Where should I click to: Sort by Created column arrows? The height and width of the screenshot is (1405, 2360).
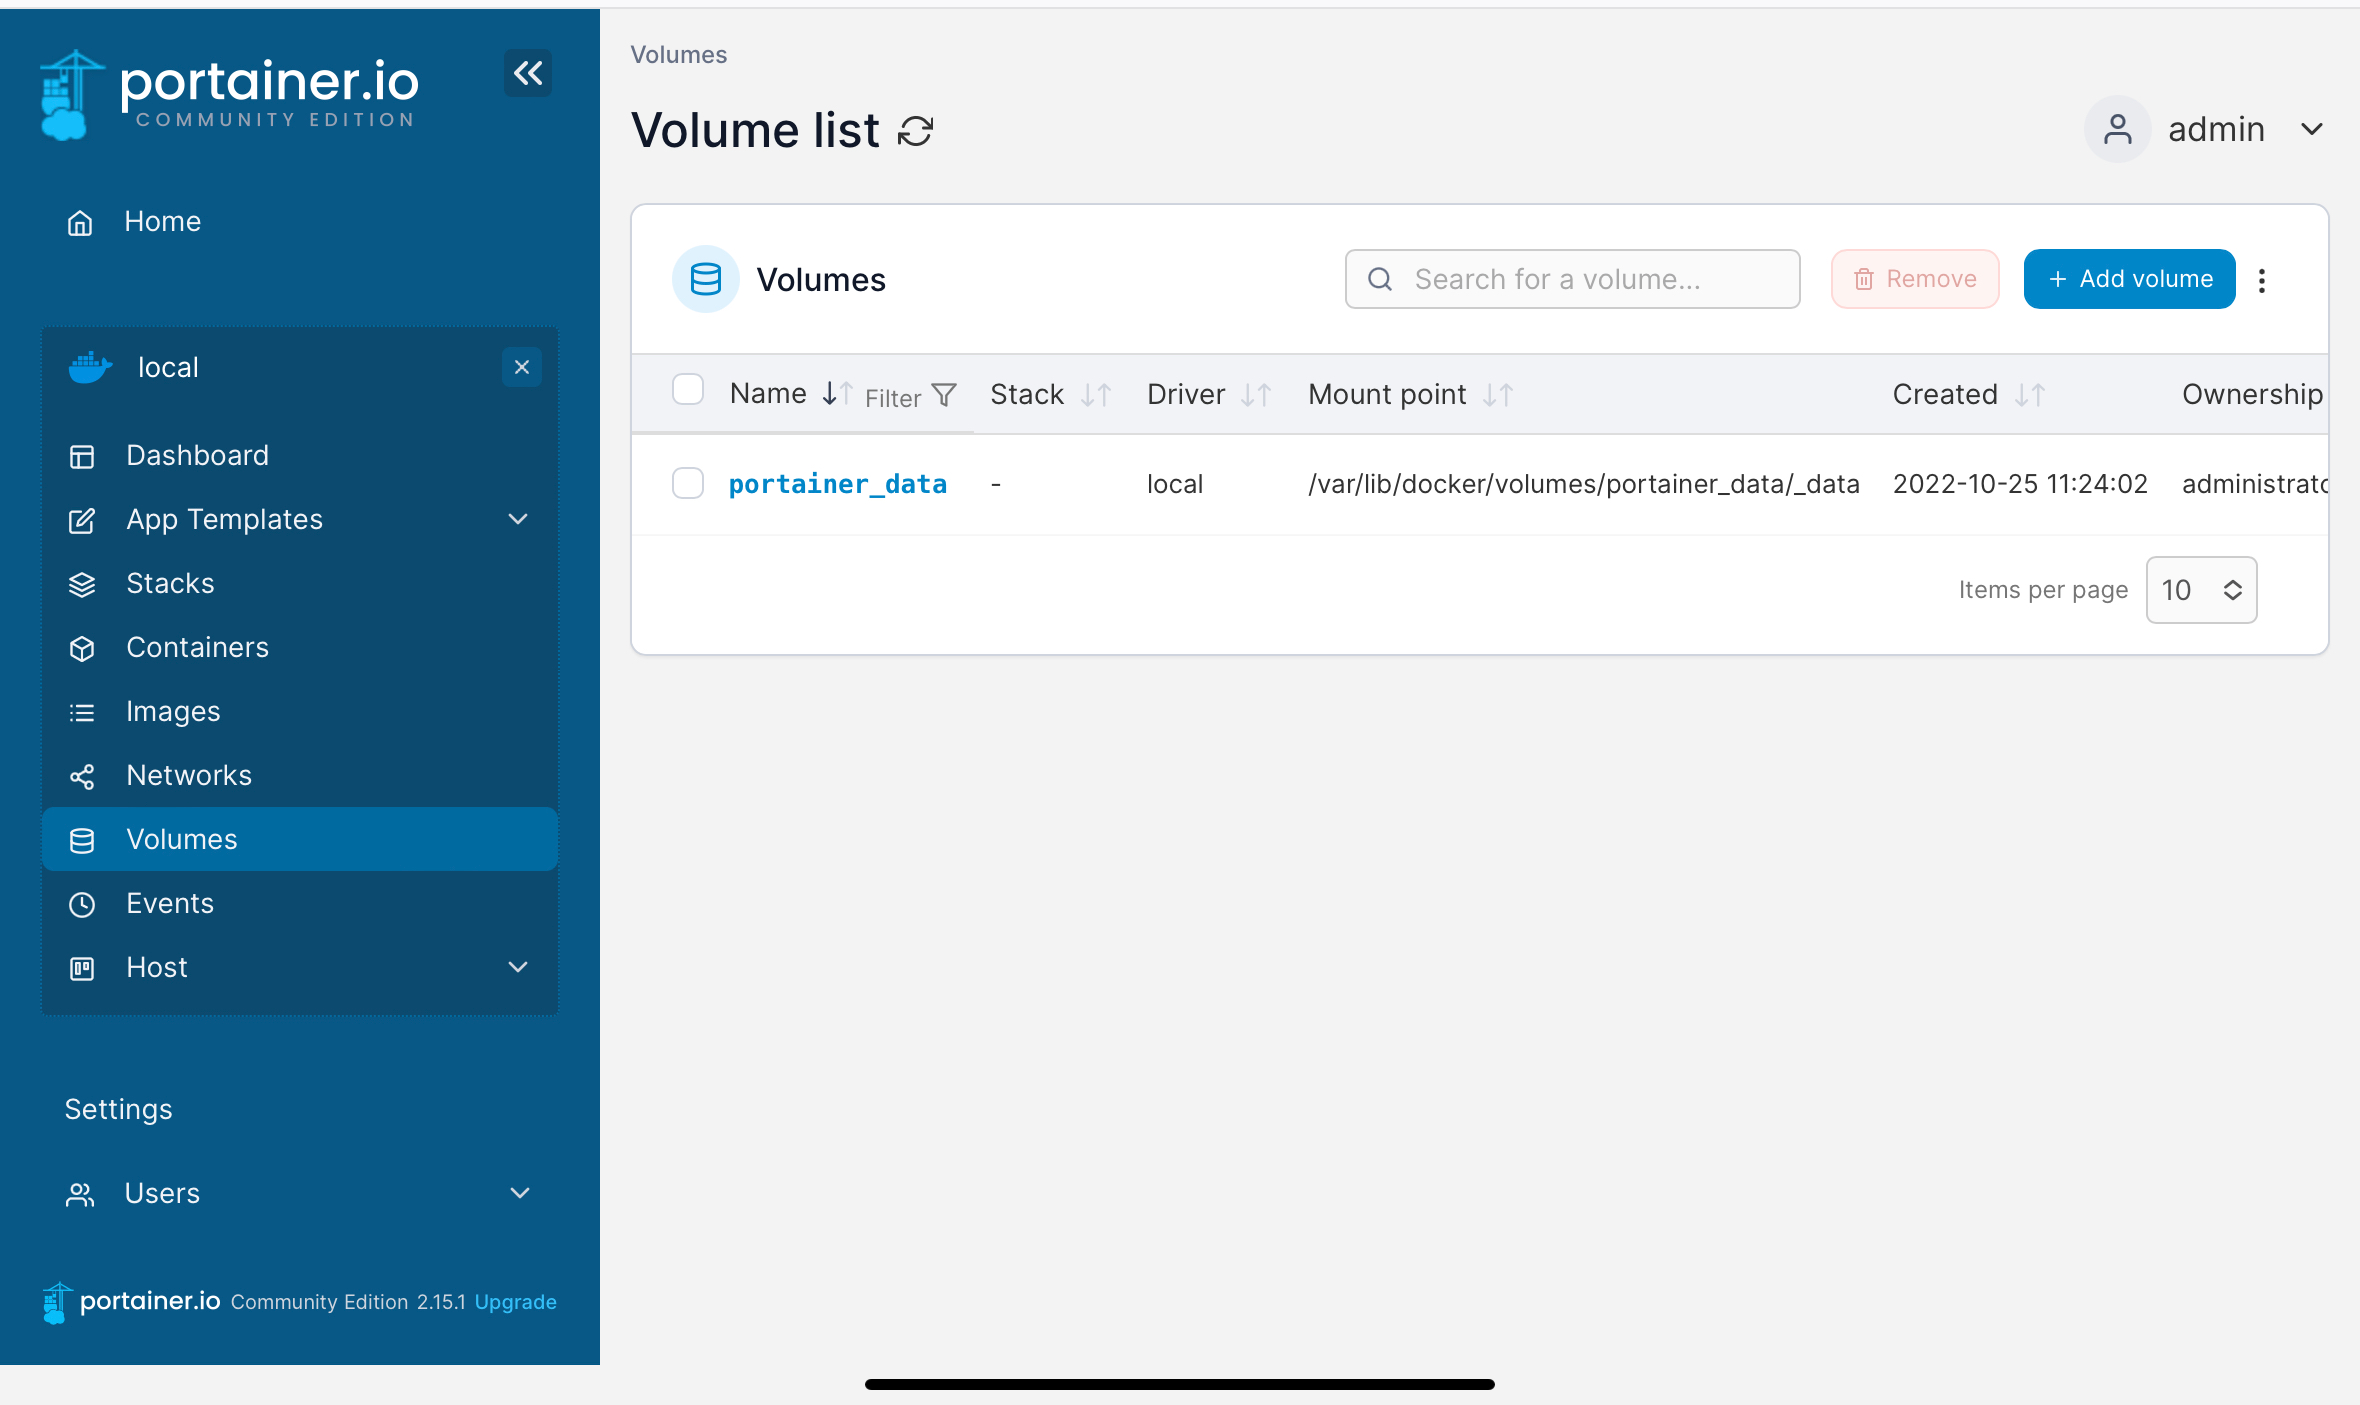2029,395
